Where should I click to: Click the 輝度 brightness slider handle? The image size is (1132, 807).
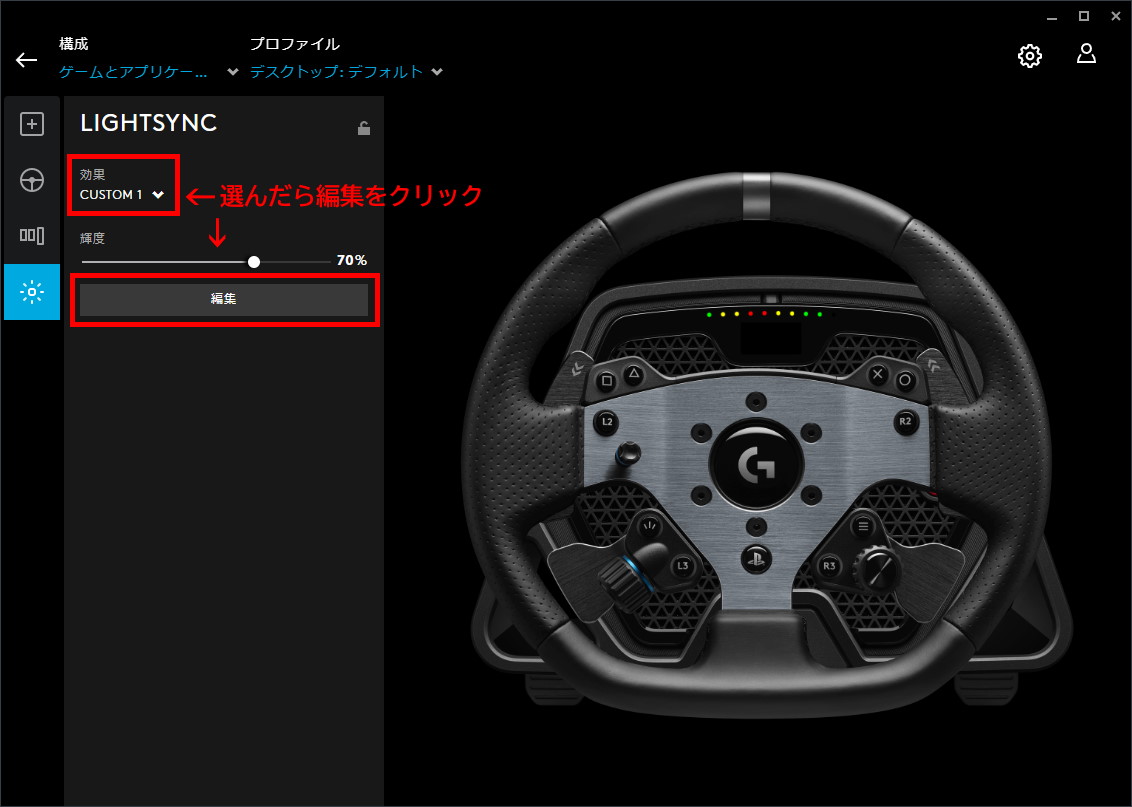point(253,262)
